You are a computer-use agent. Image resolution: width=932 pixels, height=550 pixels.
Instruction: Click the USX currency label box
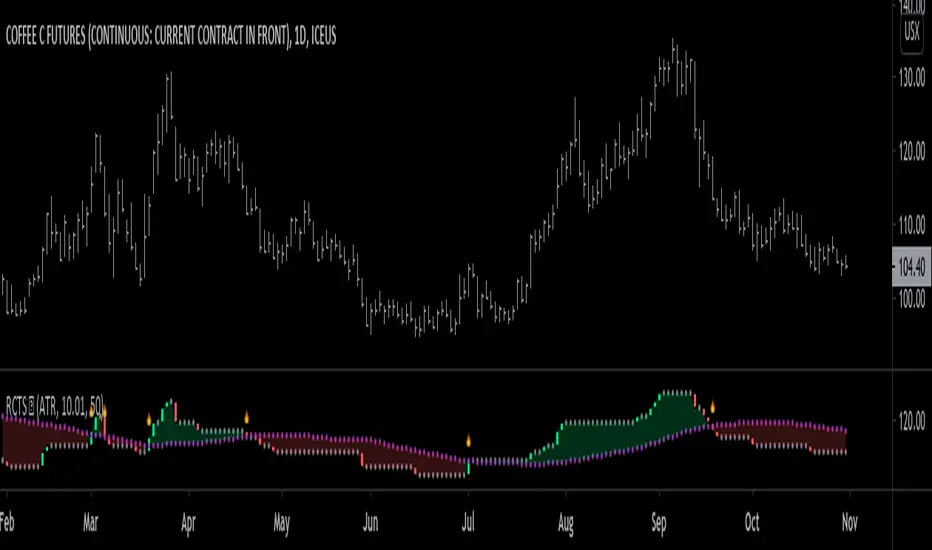click(911, 30)
